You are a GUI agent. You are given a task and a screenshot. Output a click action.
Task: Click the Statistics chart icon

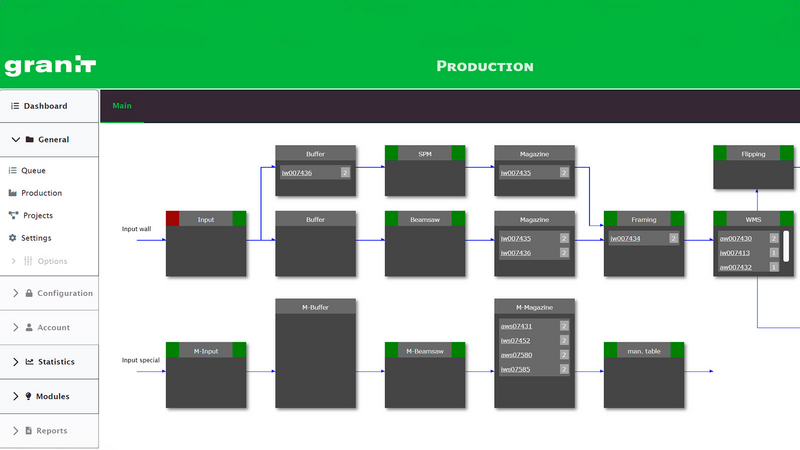29,362
